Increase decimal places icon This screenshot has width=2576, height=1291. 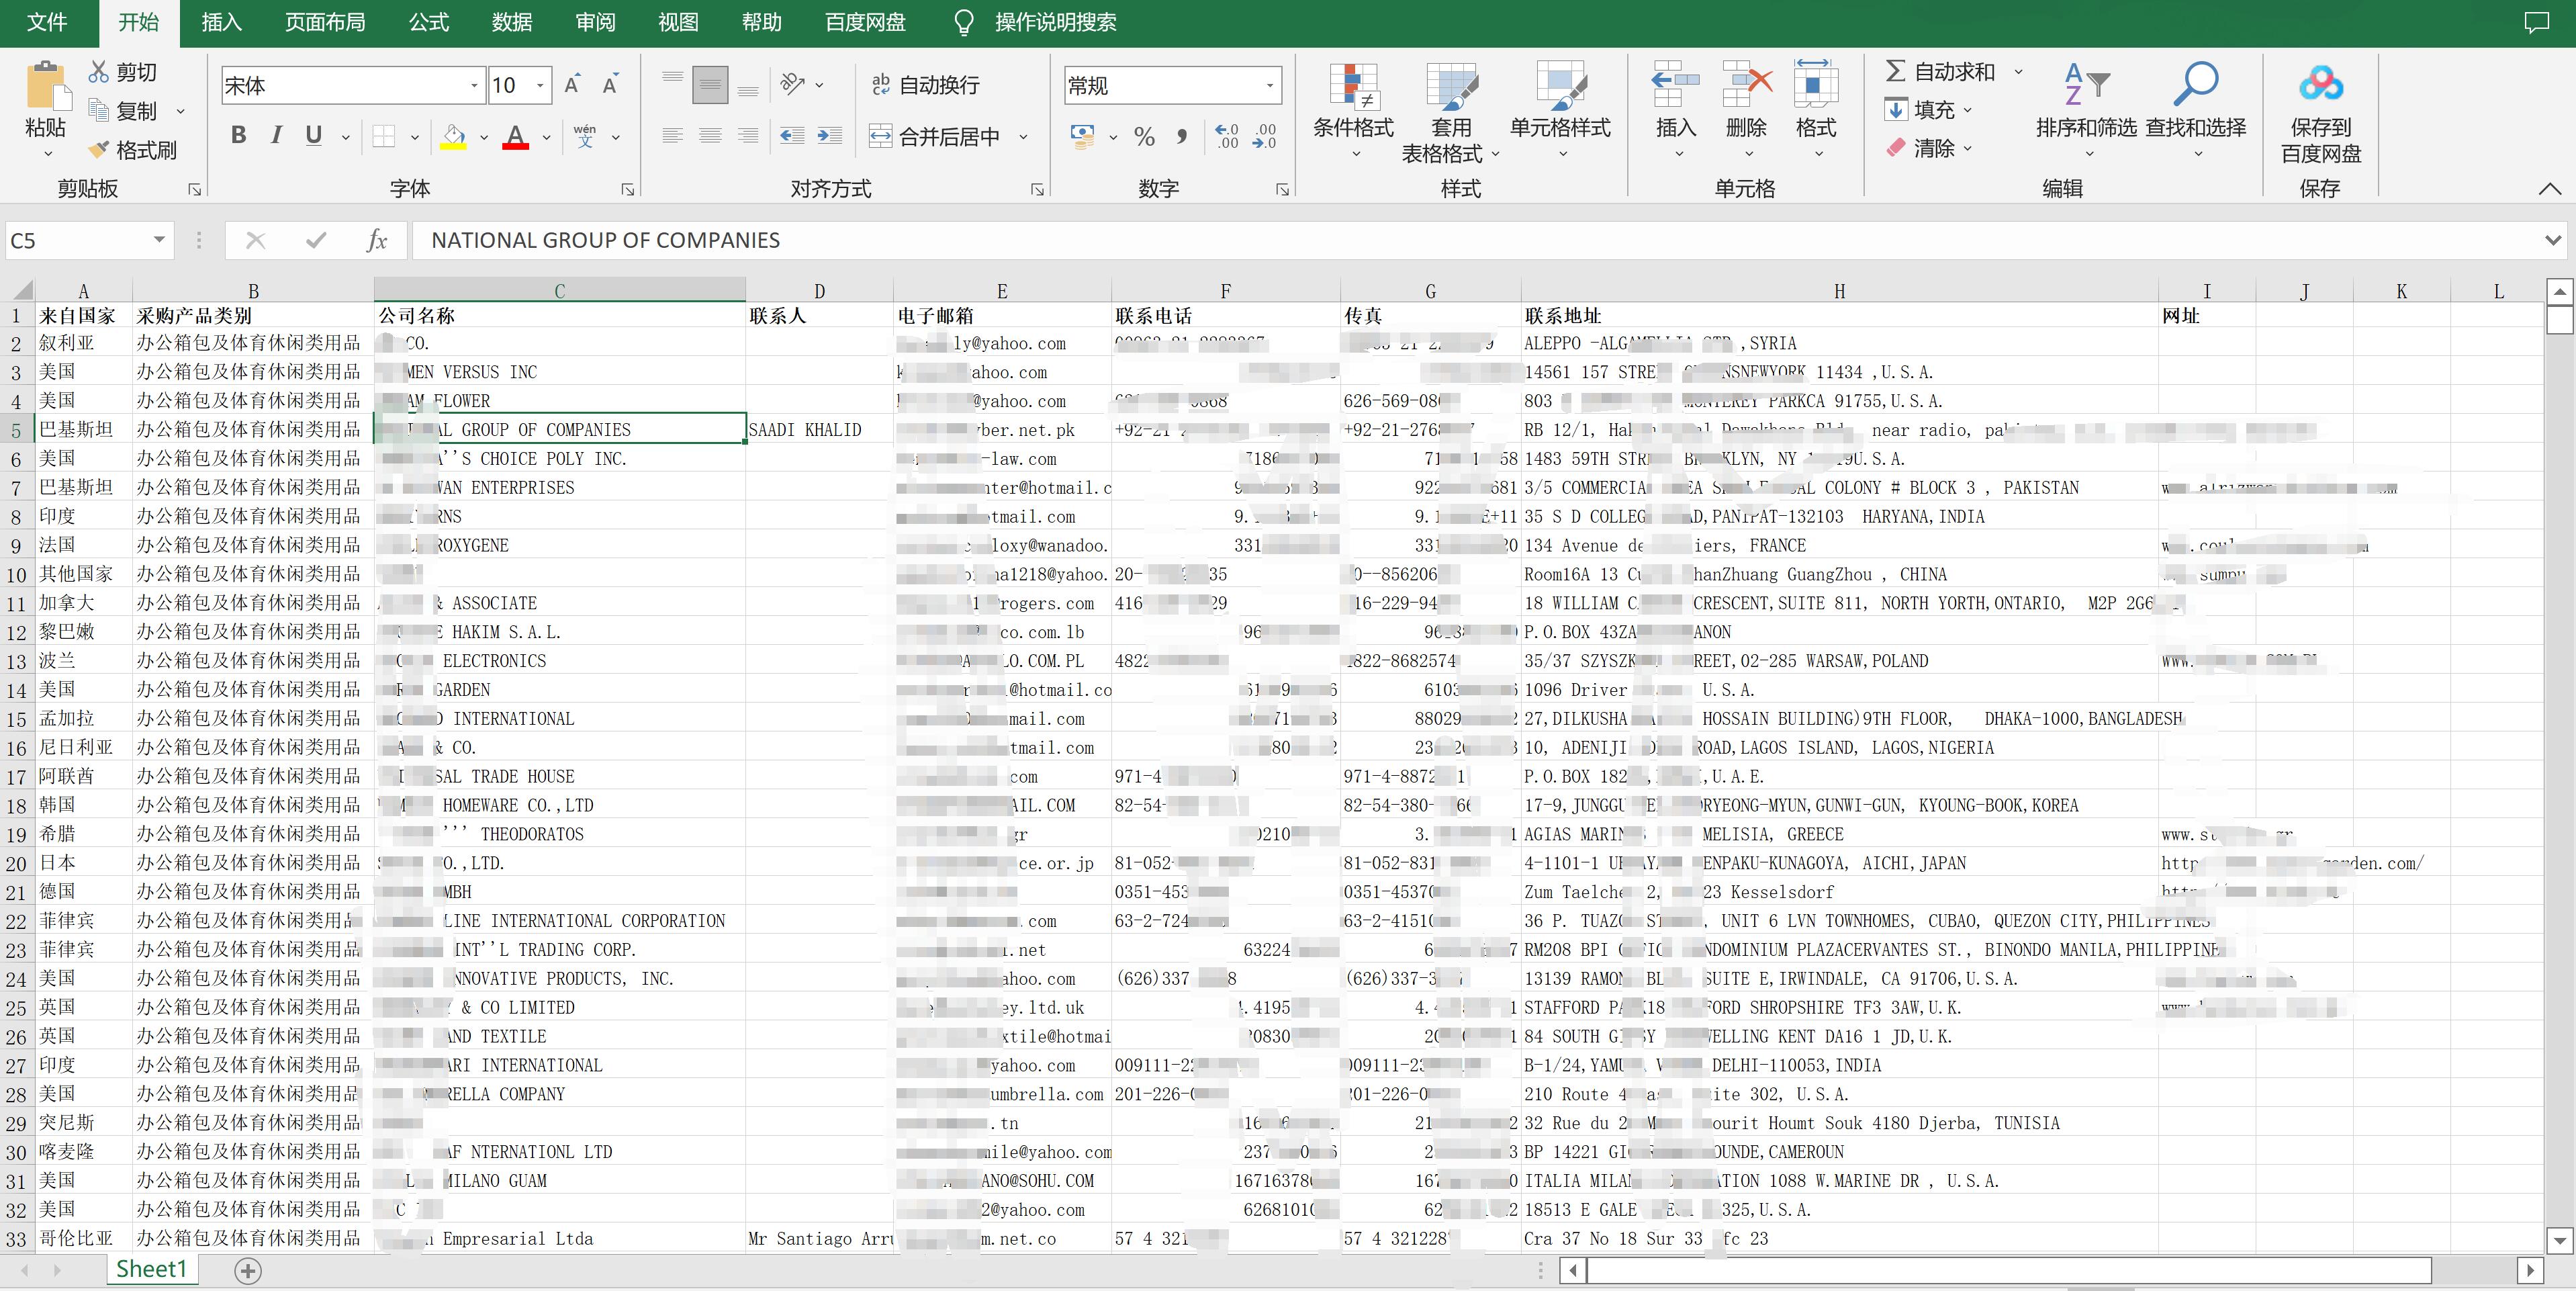coord(1227,136)
